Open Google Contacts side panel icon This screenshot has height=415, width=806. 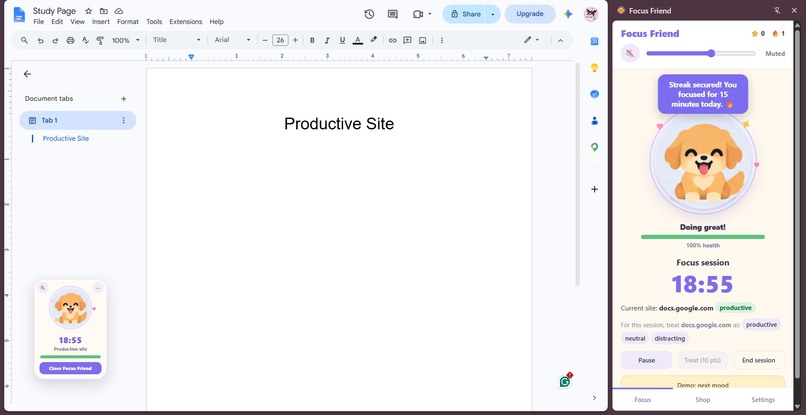(594, 121)
